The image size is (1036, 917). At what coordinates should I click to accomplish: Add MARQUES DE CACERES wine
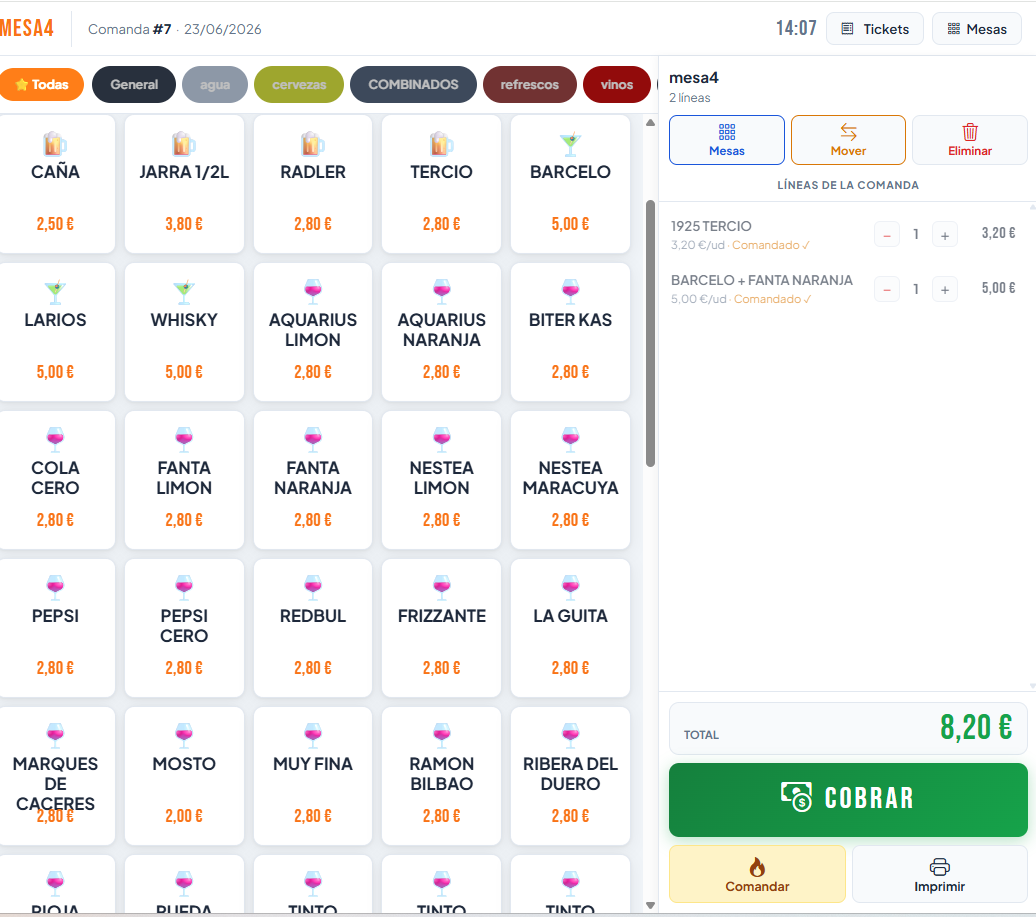[56, 776]
